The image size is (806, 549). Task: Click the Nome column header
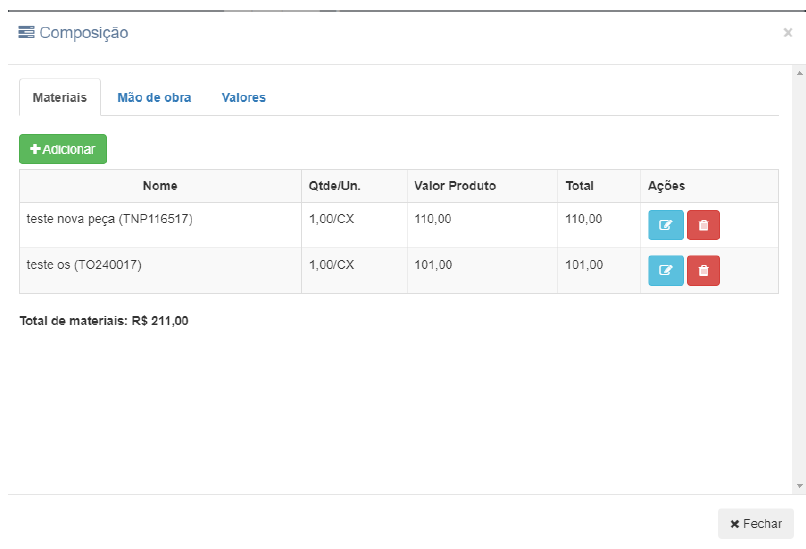pos(160,186)
